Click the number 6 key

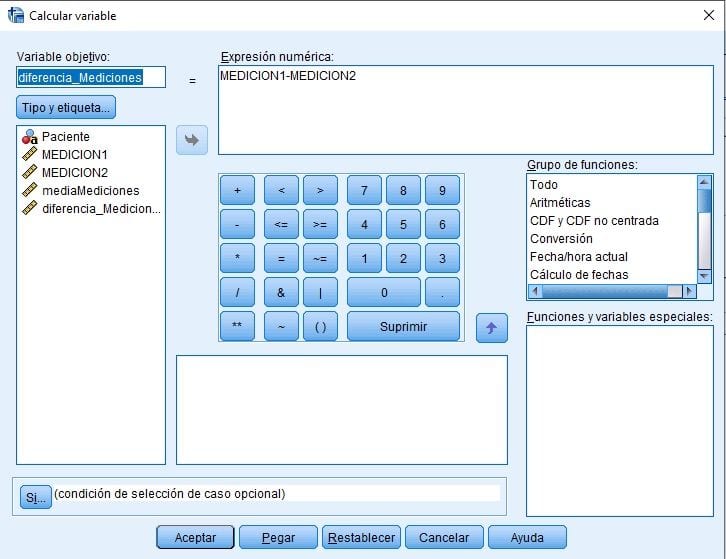[x=442, y=225]
